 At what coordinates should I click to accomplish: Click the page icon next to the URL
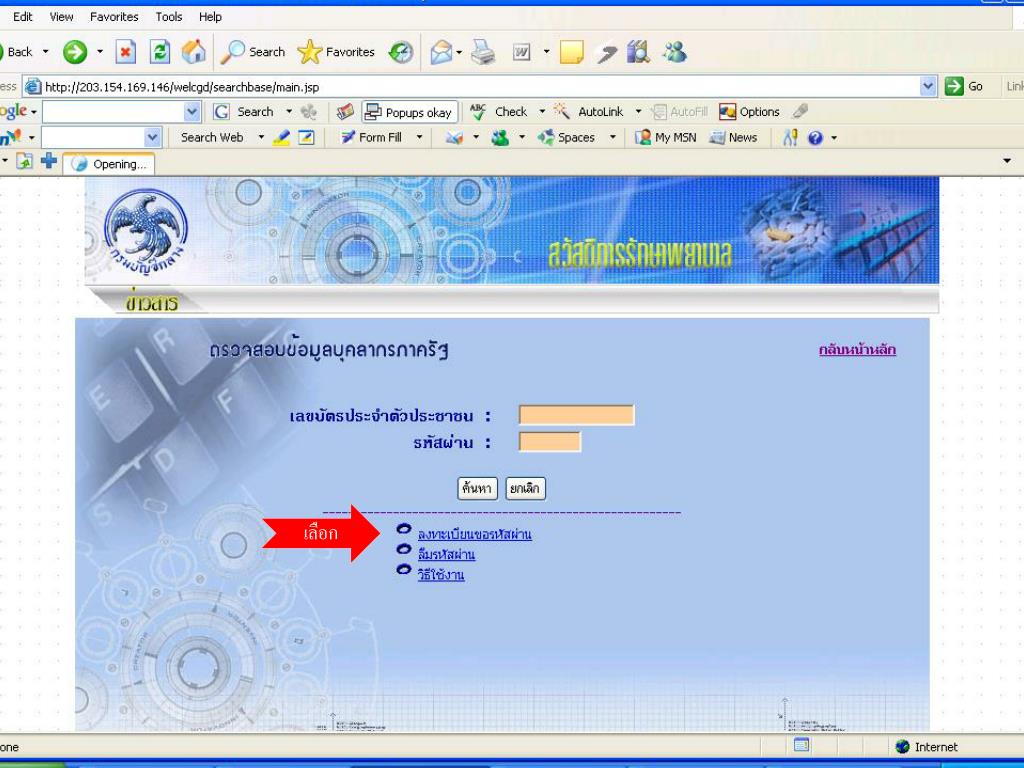[33, 86]
